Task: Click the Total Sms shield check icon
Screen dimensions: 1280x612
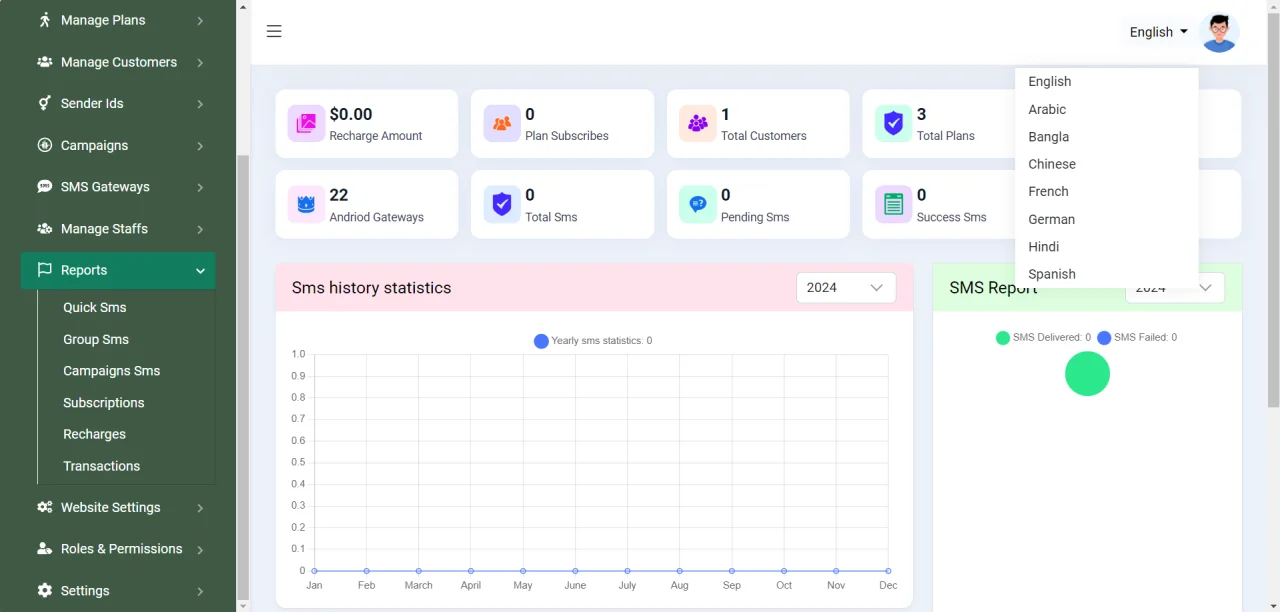Action: [502, 204]
